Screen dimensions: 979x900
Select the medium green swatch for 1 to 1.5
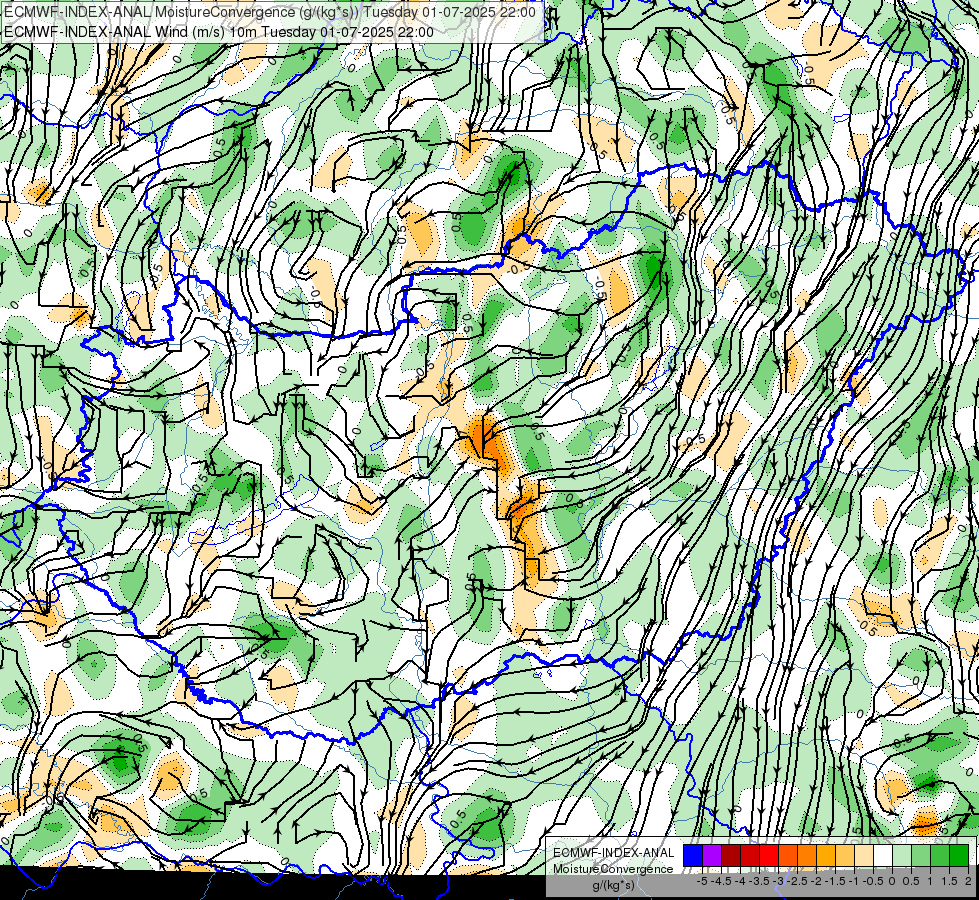click(940, 855)
